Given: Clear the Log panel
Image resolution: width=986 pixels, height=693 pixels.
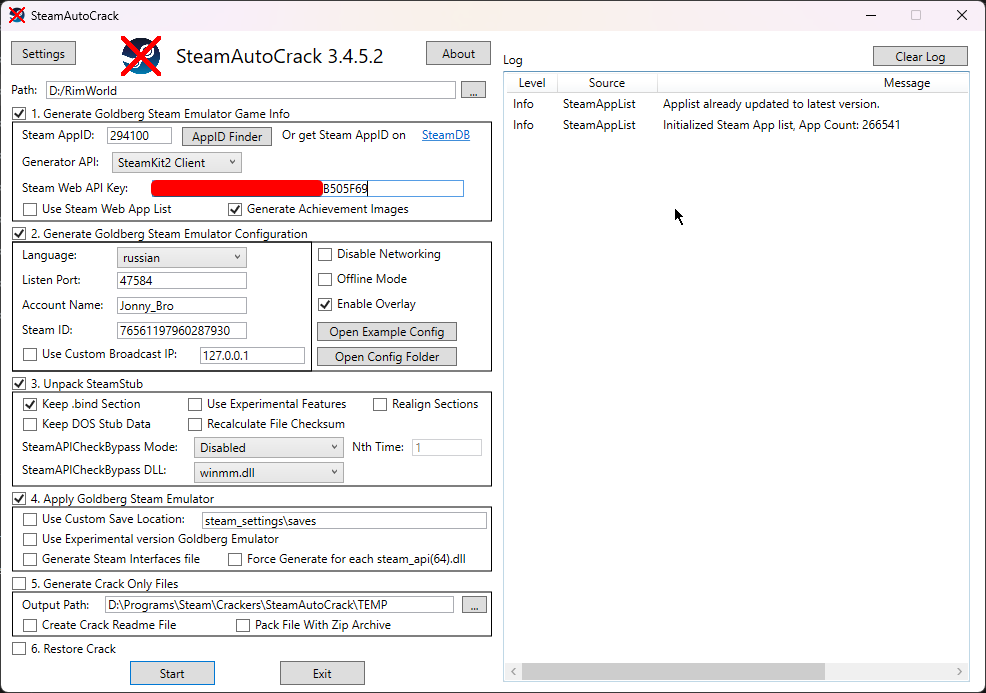Looking at the screenshot, I should click(x=919, y=56).
